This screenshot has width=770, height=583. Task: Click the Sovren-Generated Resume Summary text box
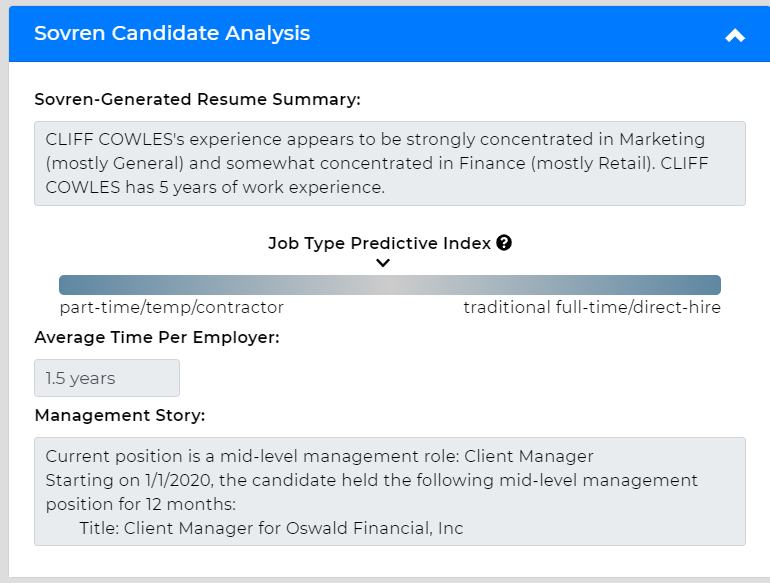(389, 163)
